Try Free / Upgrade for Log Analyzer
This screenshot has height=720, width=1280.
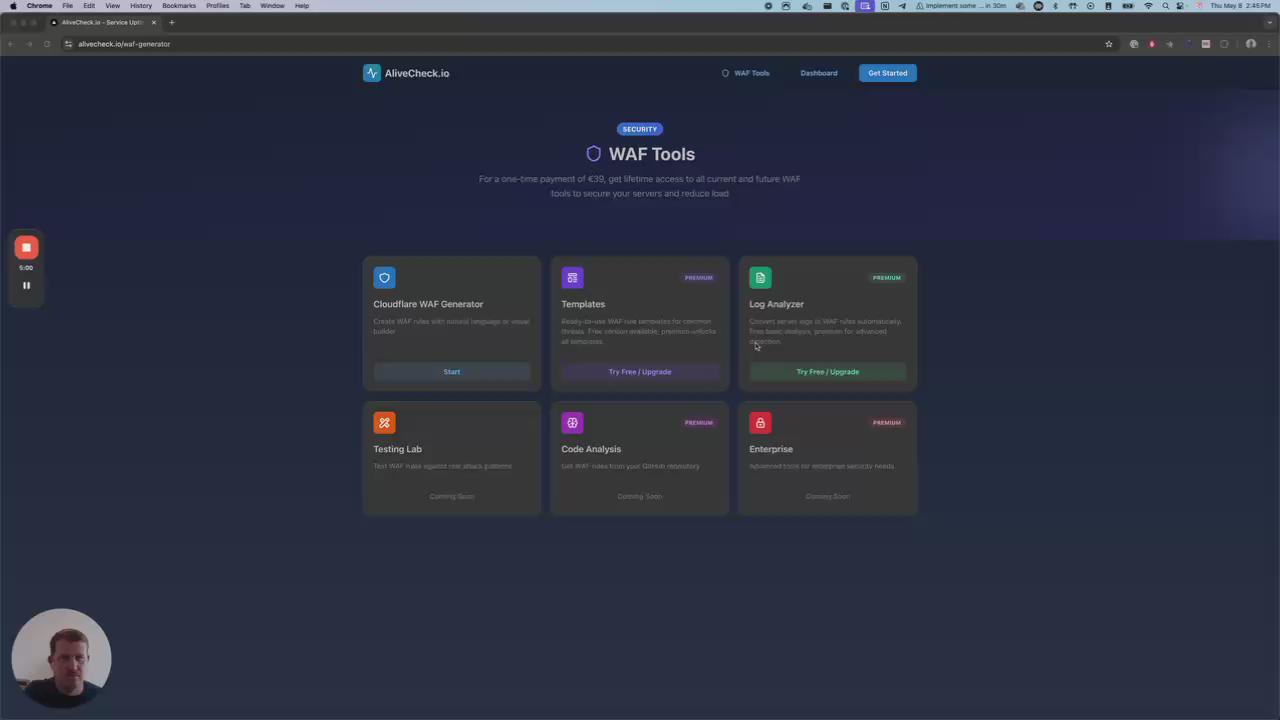click(x=828, y=372)
